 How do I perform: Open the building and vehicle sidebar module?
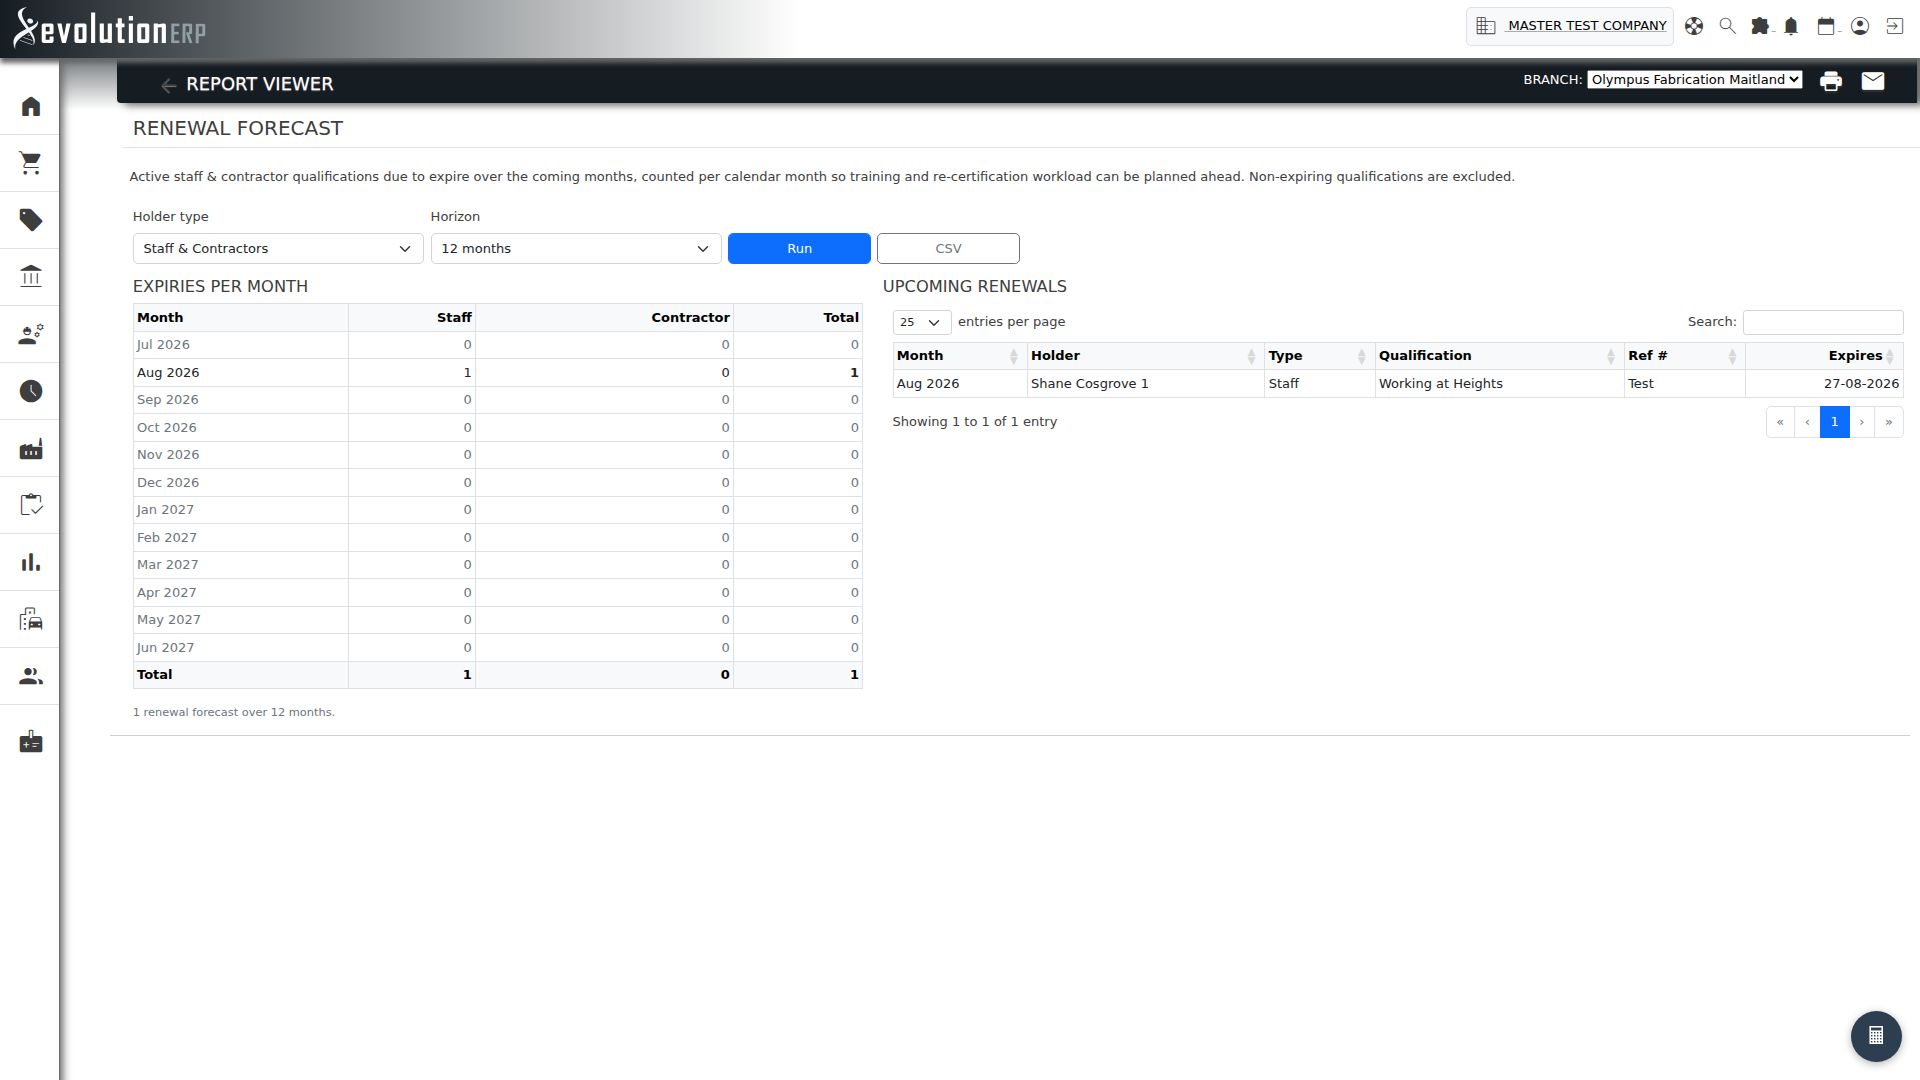point(31,619)
